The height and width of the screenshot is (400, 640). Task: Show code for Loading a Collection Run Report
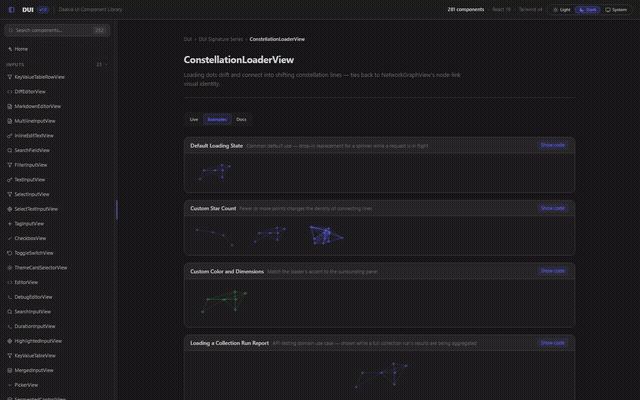tap(553, 343)
